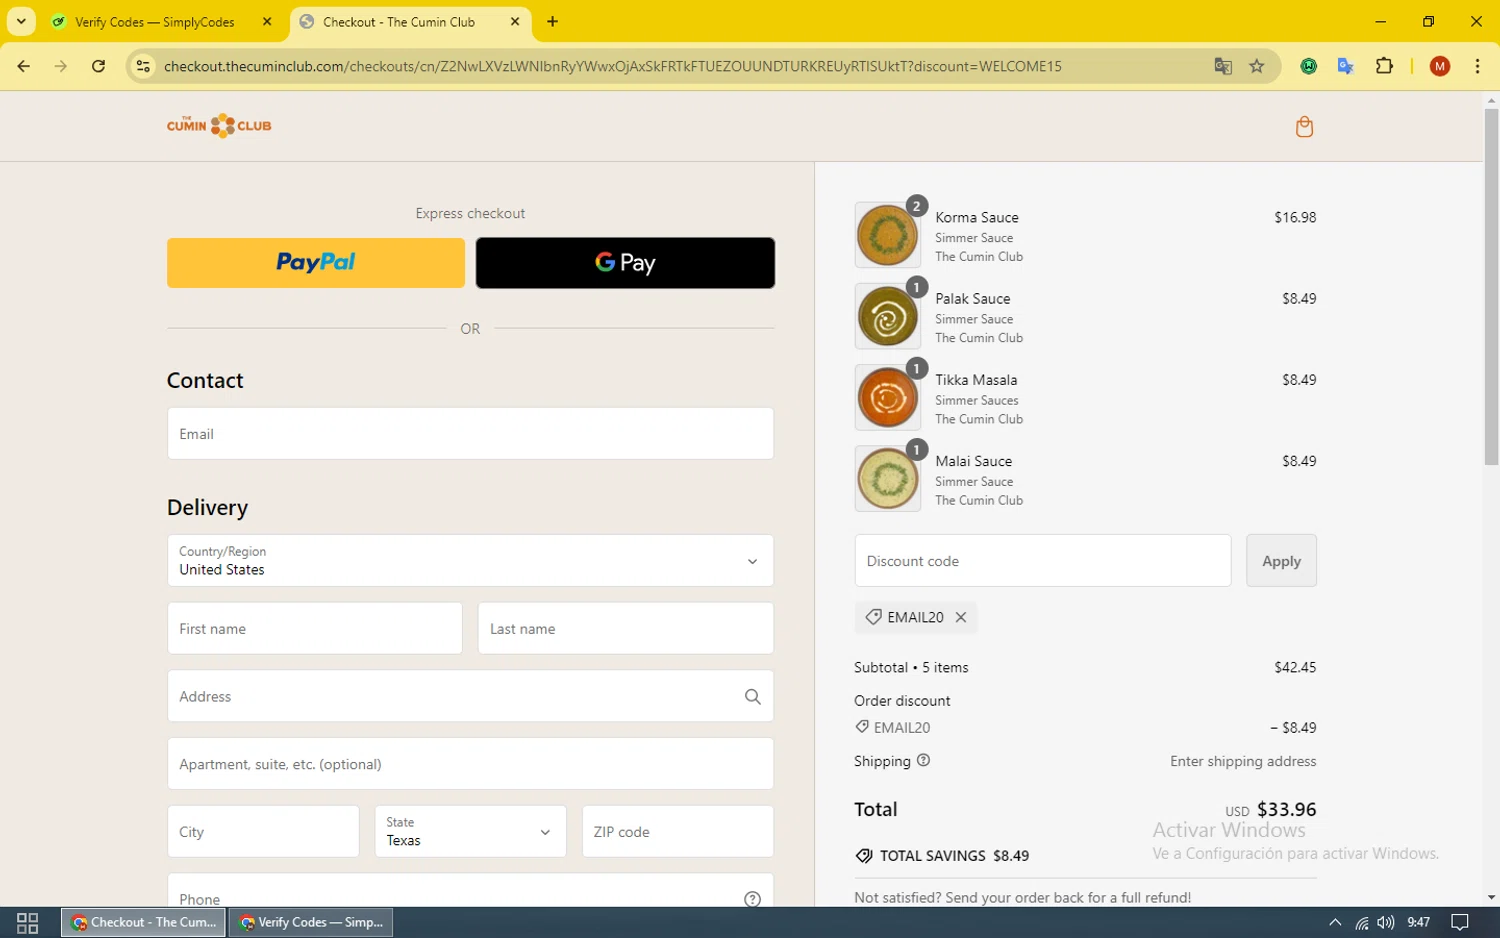Expand the Country/Region dropdown

(x=470, y=561)
